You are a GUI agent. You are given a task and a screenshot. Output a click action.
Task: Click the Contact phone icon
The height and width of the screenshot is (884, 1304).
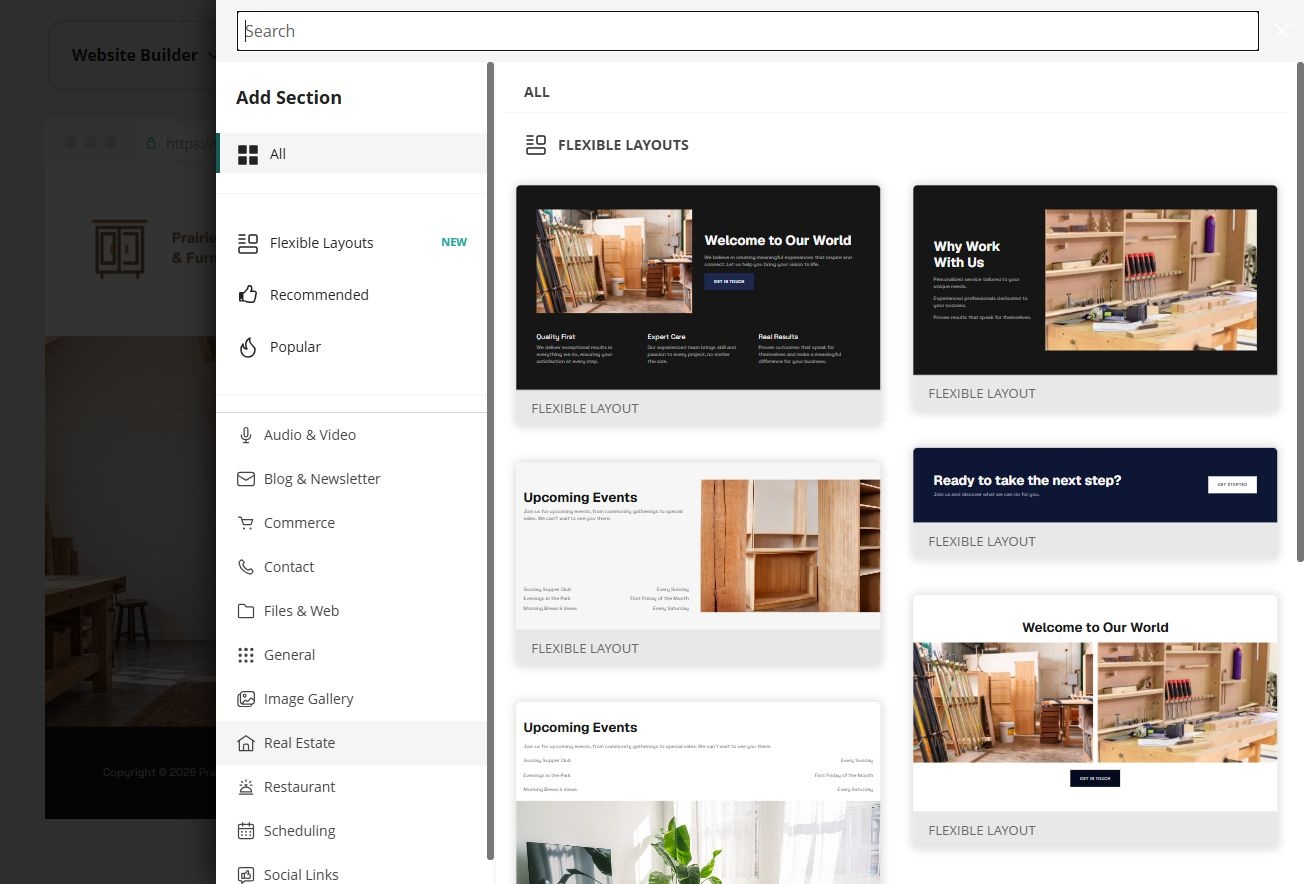pos(246,567)
